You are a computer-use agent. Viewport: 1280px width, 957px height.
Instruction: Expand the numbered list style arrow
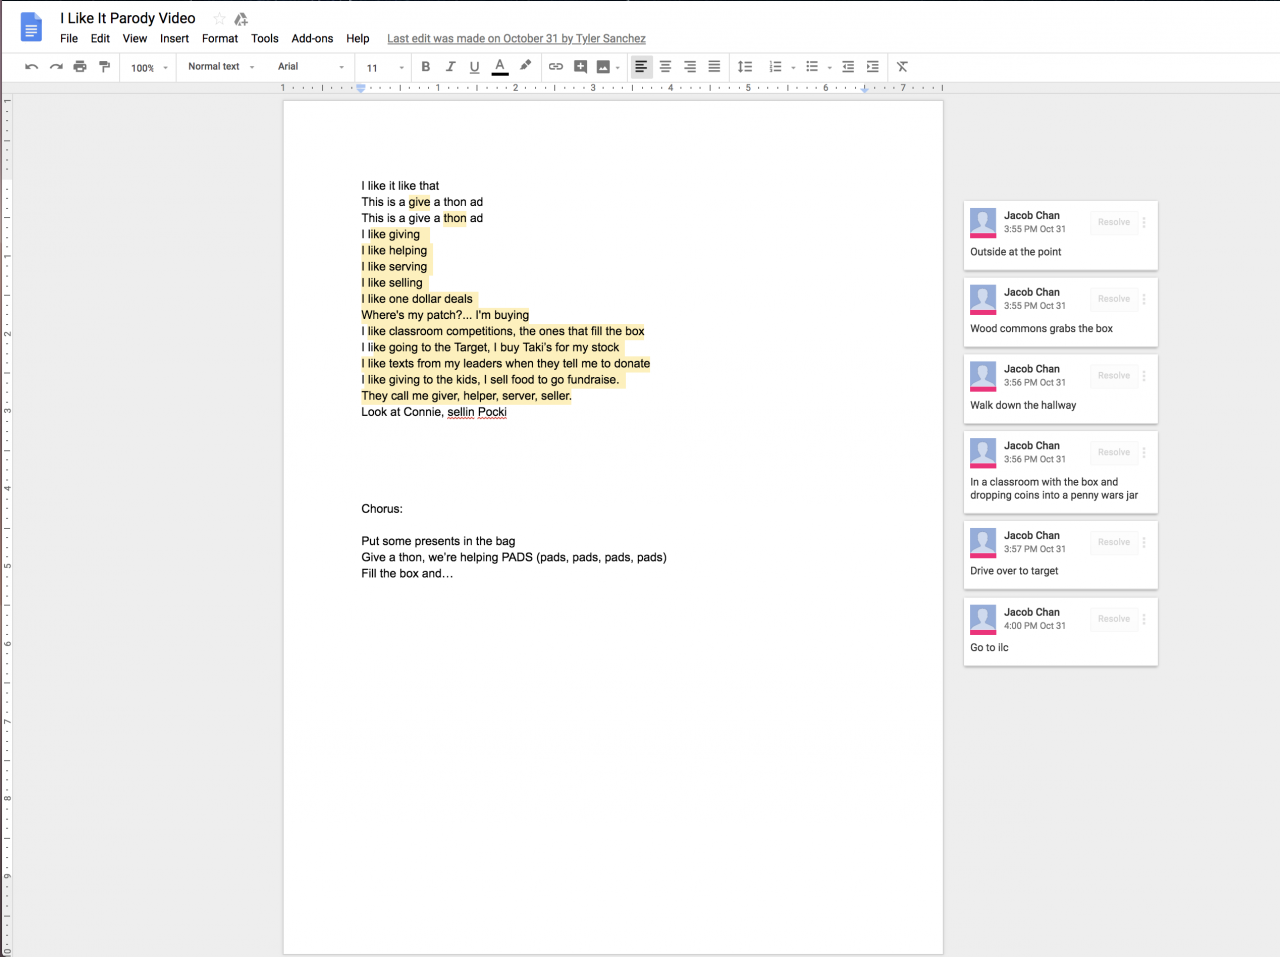coord(793,68)
